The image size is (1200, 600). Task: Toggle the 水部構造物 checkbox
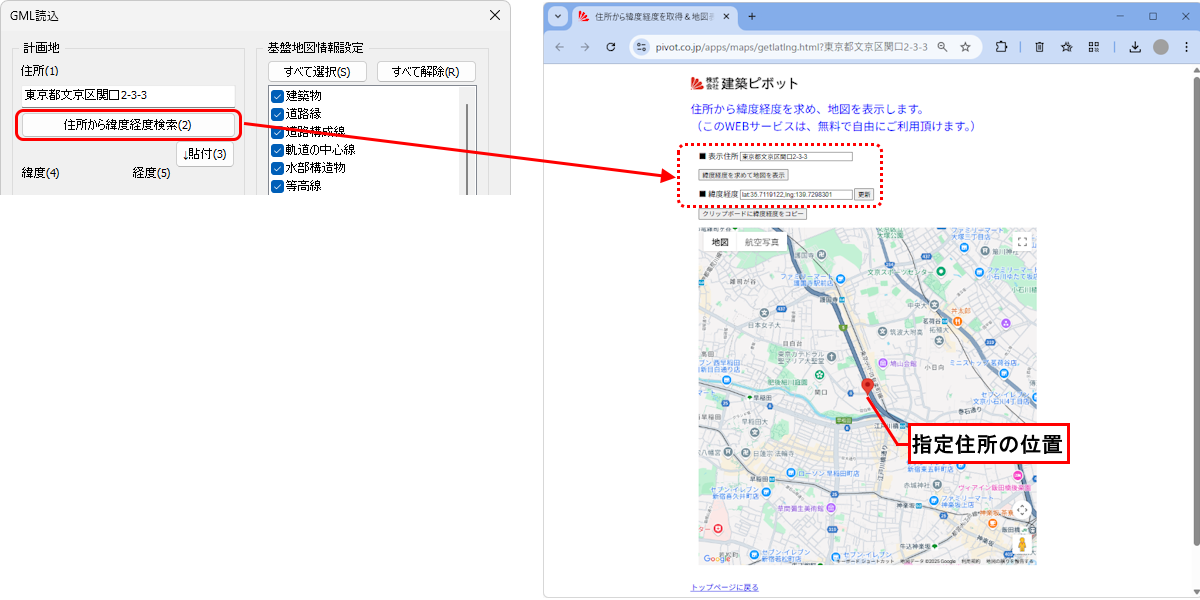click(278, 168)
